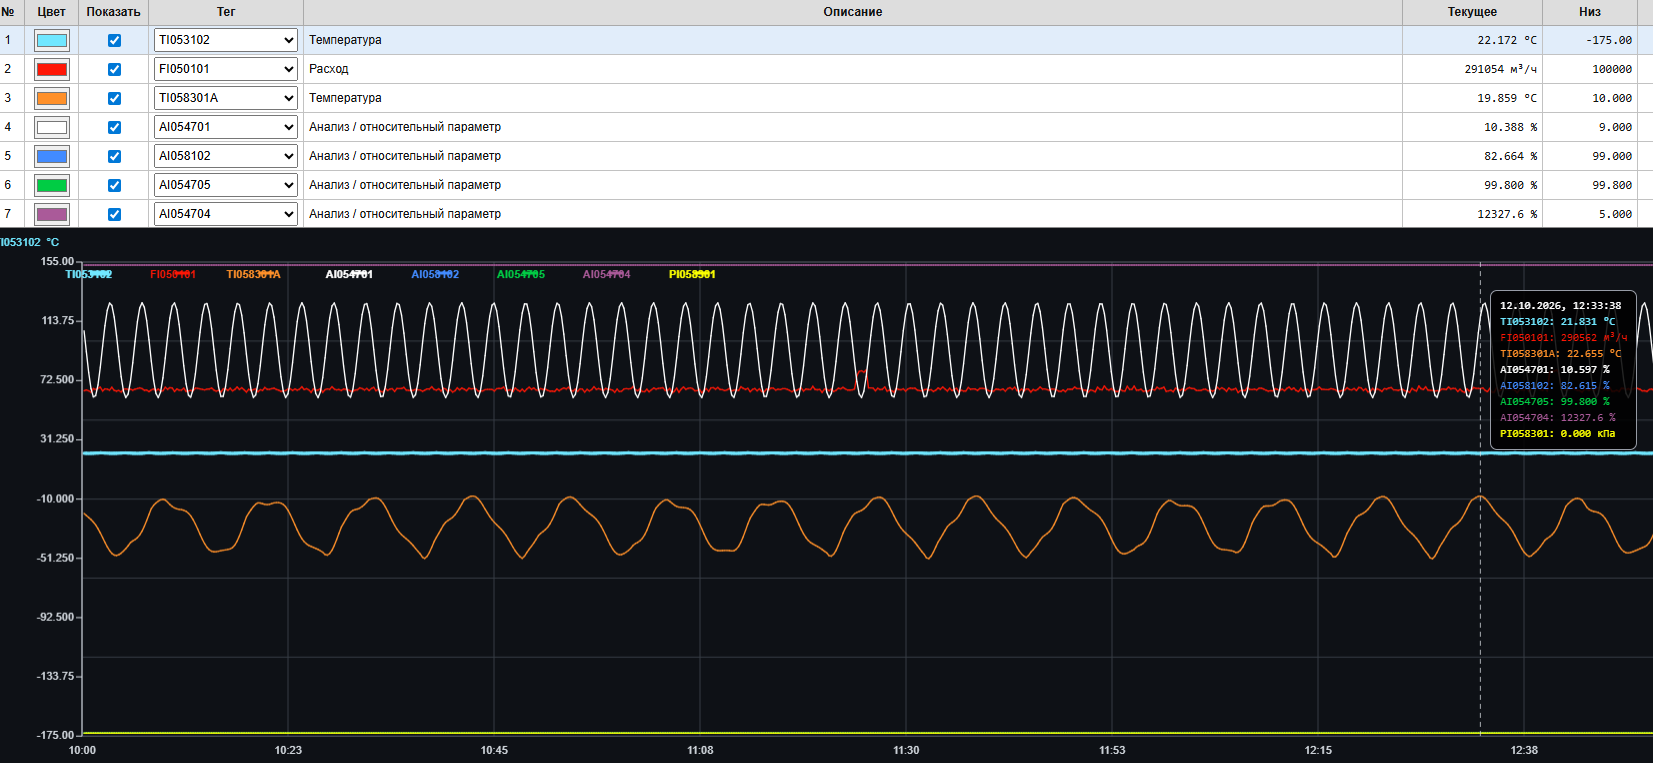Click the Низ column header

(x=1590, y=12)
